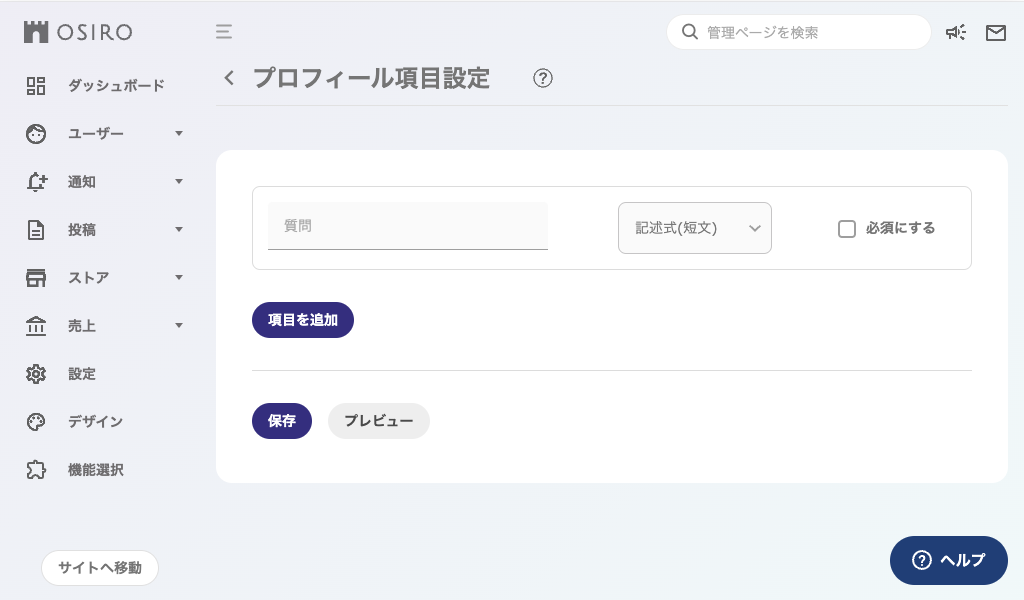Click the user face icon
The height and width of the screenshot is (600, 1024).
click(x=36, y=134)
